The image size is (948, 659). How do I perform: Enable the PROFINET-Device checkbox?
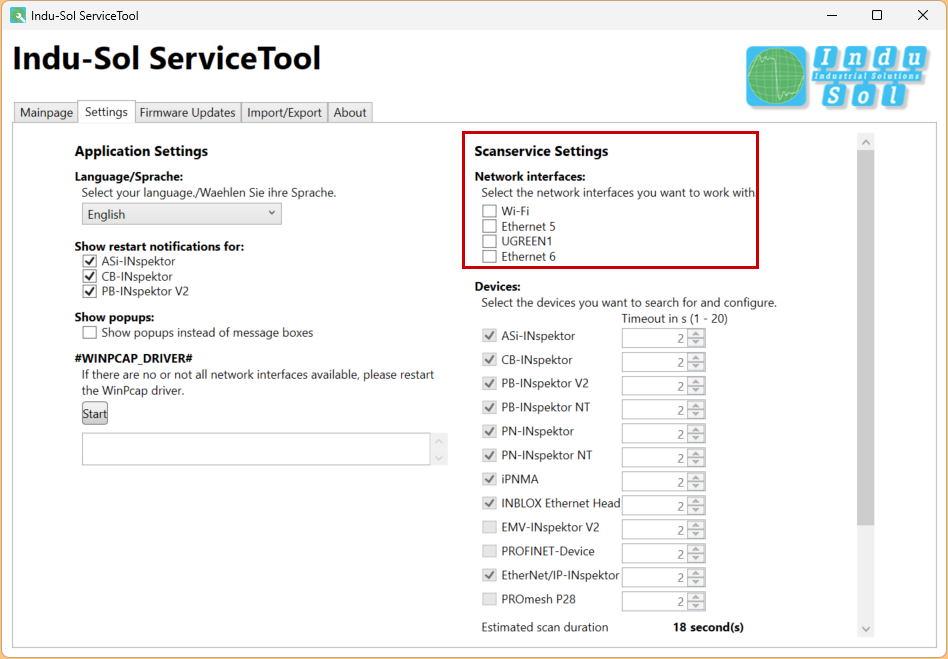[489, 551]
